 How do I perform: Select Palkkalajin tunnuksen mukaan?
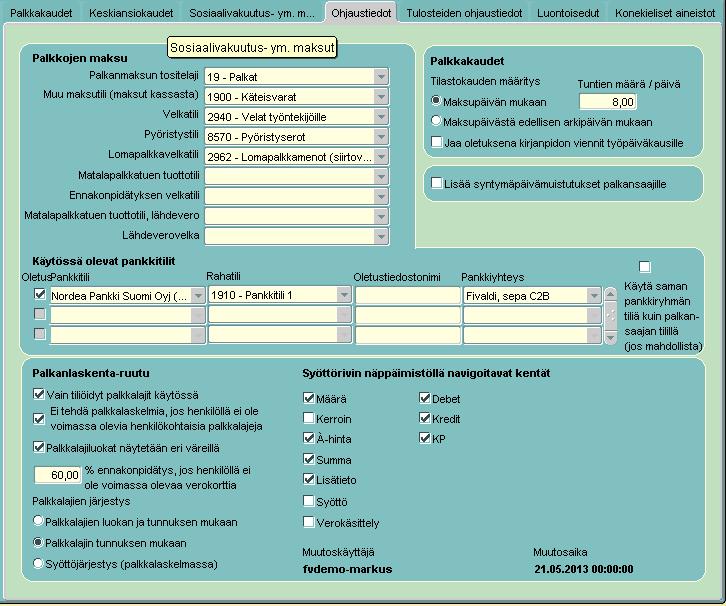click(38, 542)
